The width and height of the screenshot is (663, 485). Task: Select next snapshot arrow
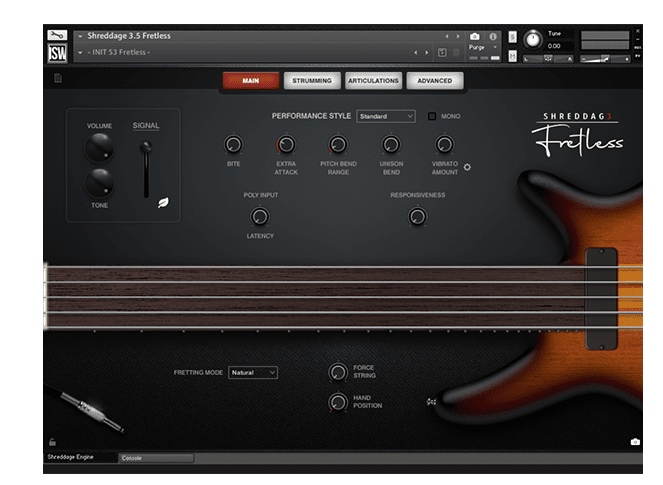click(x=427, y=52)
